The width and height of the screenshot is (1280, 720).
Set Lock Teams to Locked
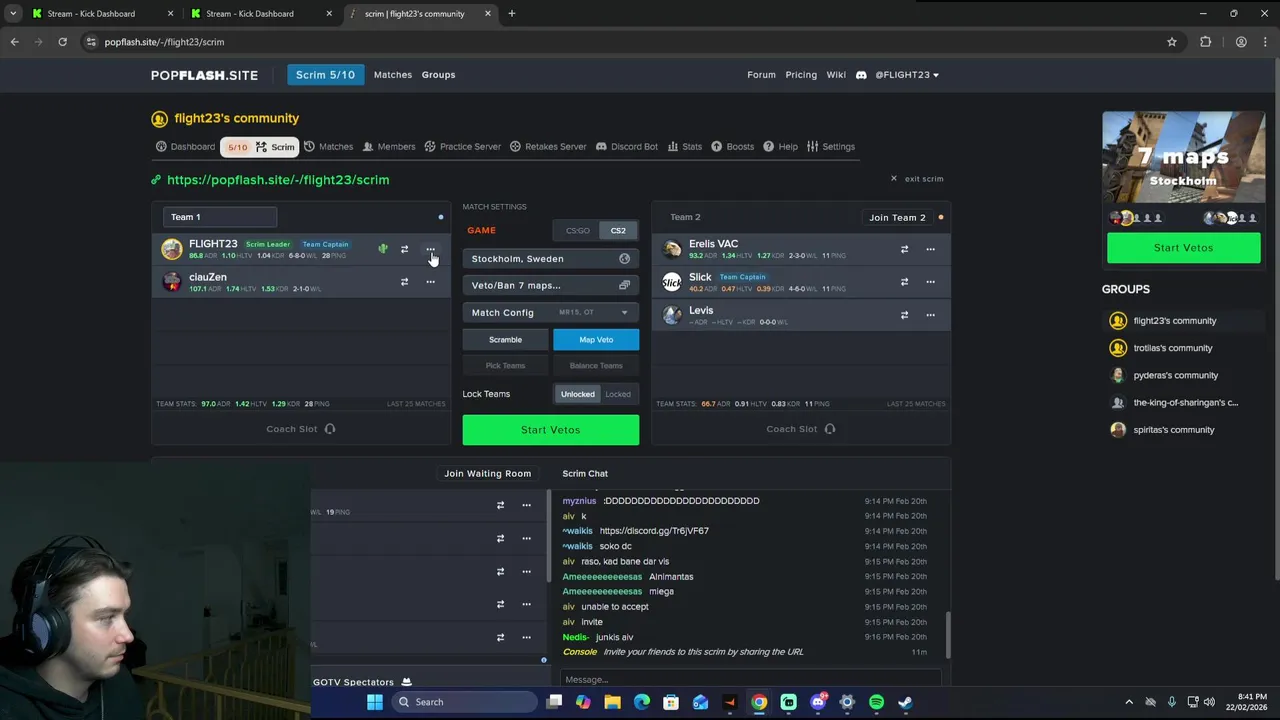(x=618, y=394)
